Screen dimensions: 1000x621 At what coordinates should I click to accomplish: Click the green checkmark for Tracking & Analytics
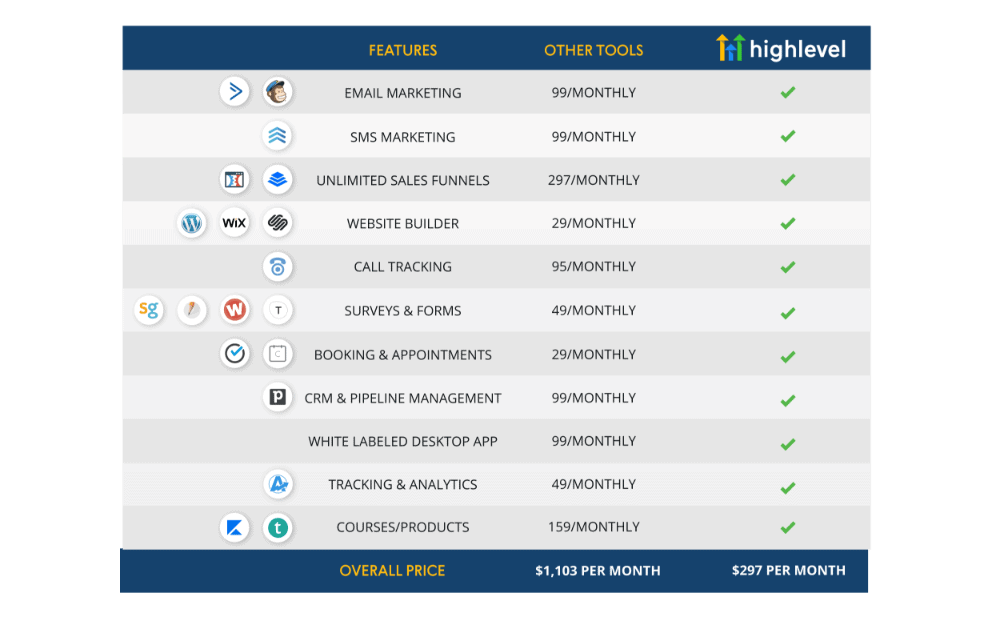(788, 488)
